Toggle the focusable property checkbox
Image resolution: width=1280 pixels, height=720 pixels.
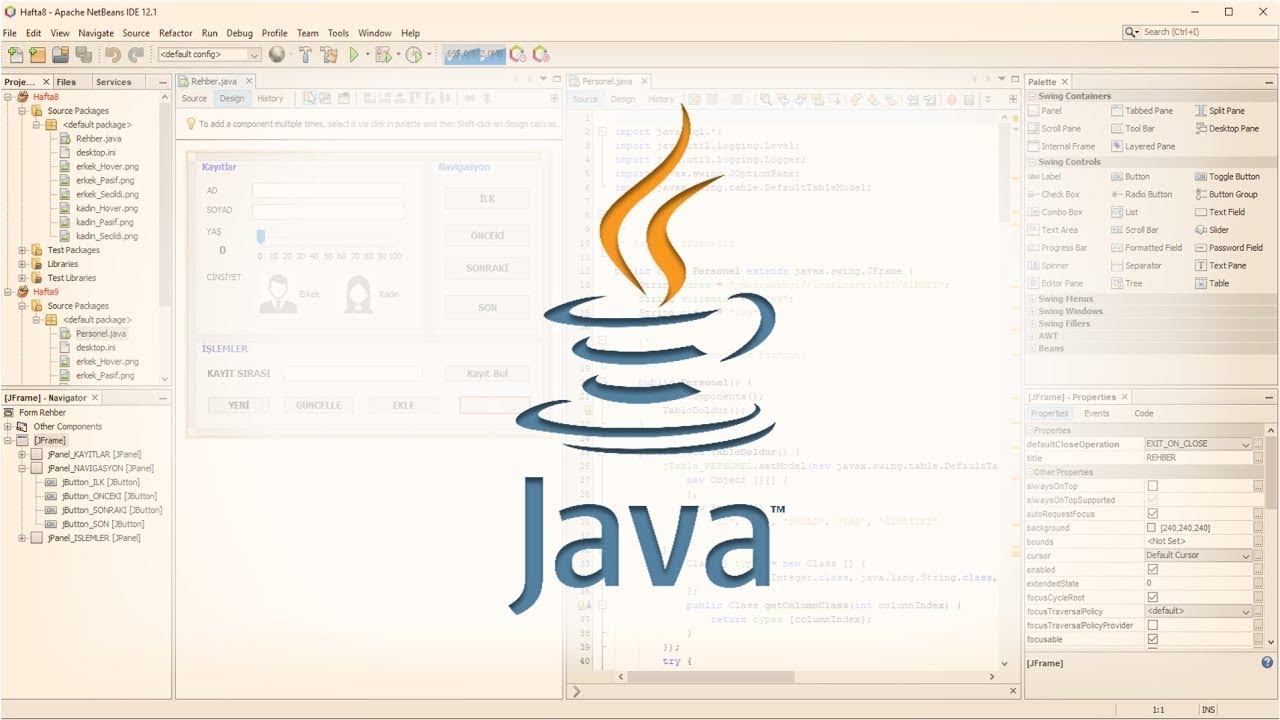[x=1152, y=639]
